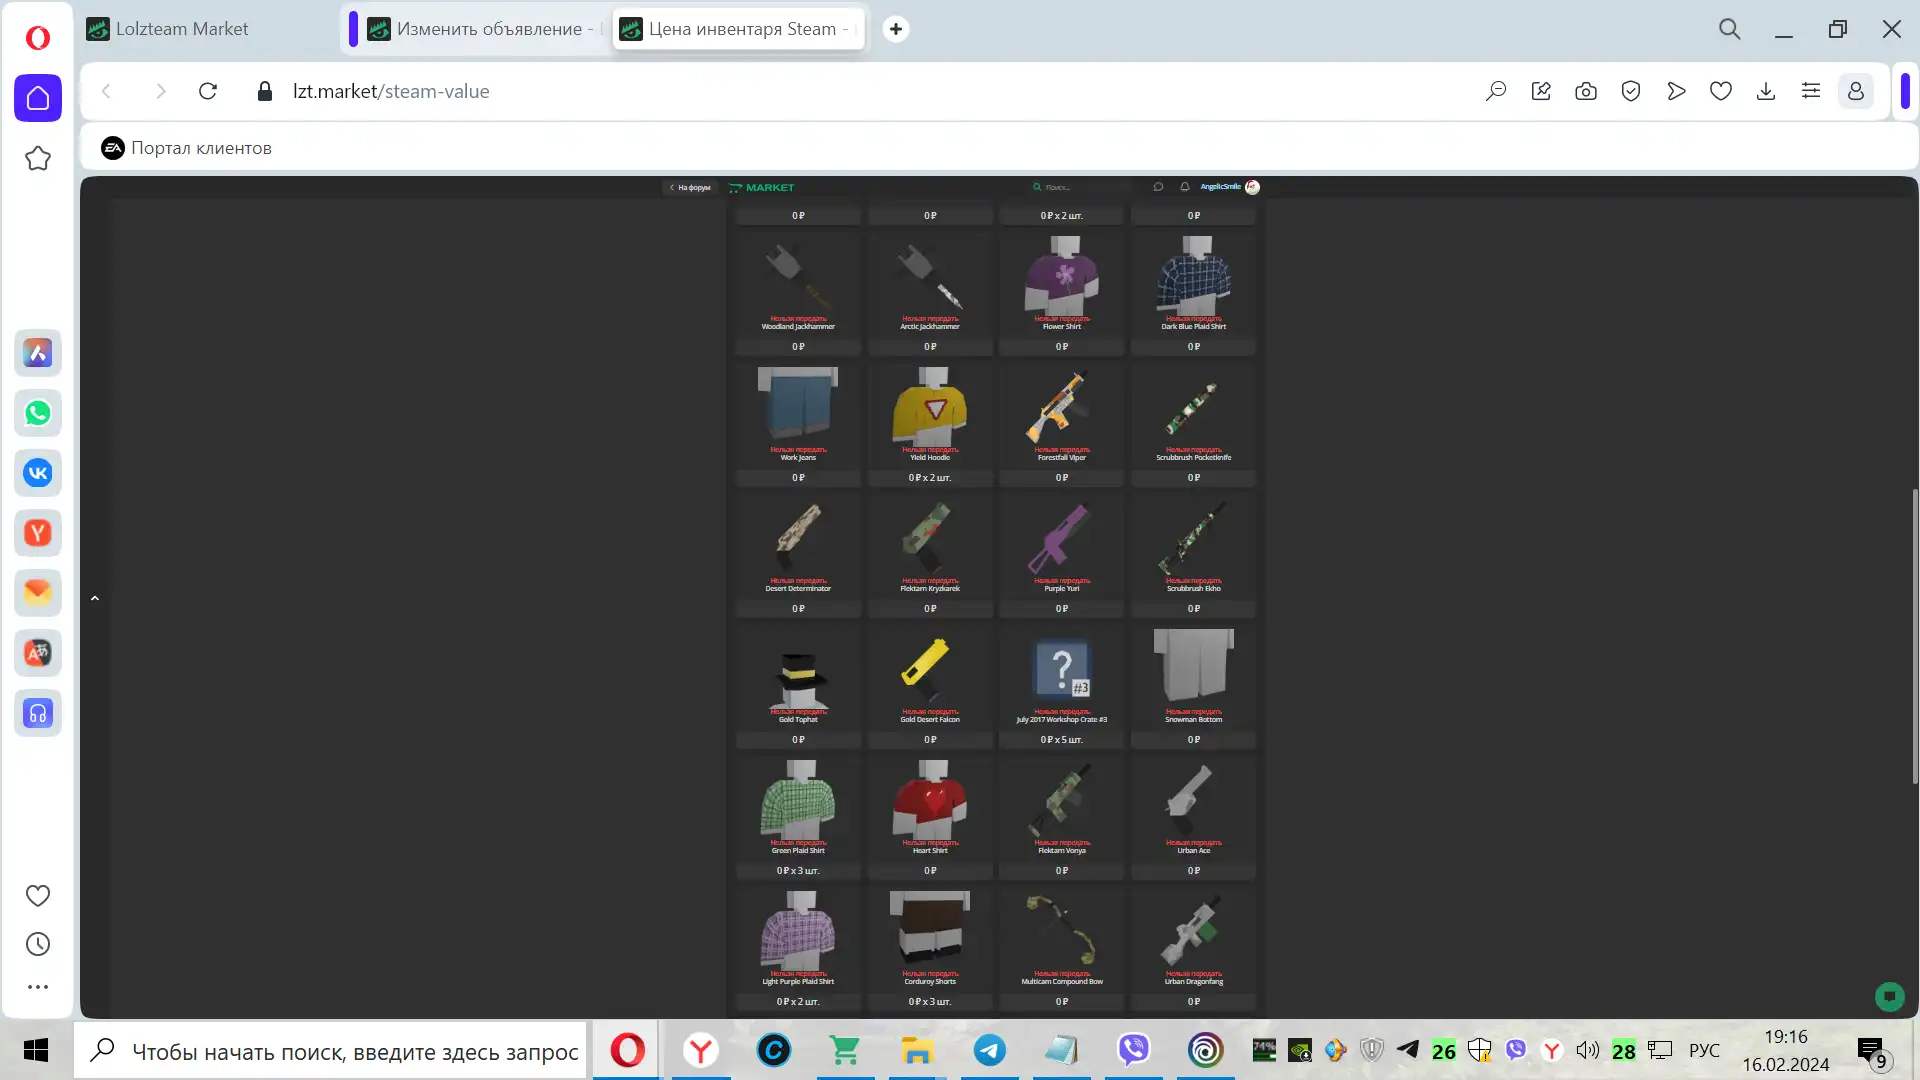Screen dimensions: 1920x1080
Task: Go back to the previous page
Action: click(x=106, y=91)
